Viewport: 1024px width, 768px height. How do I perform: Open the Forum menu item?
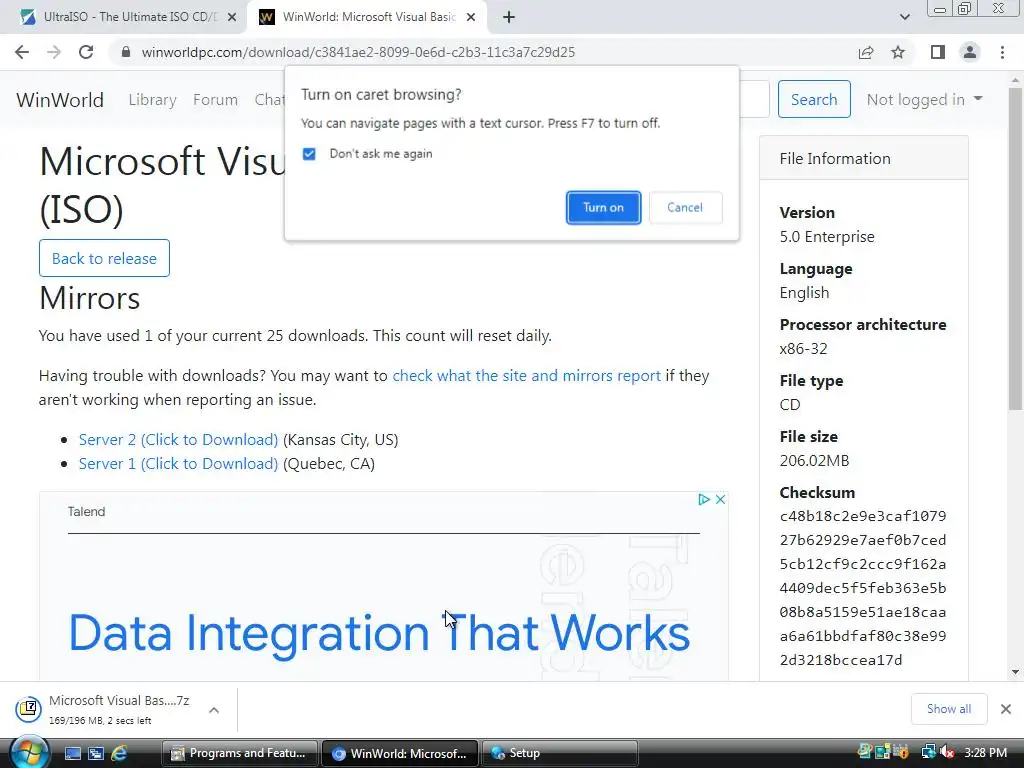[215, 100]
